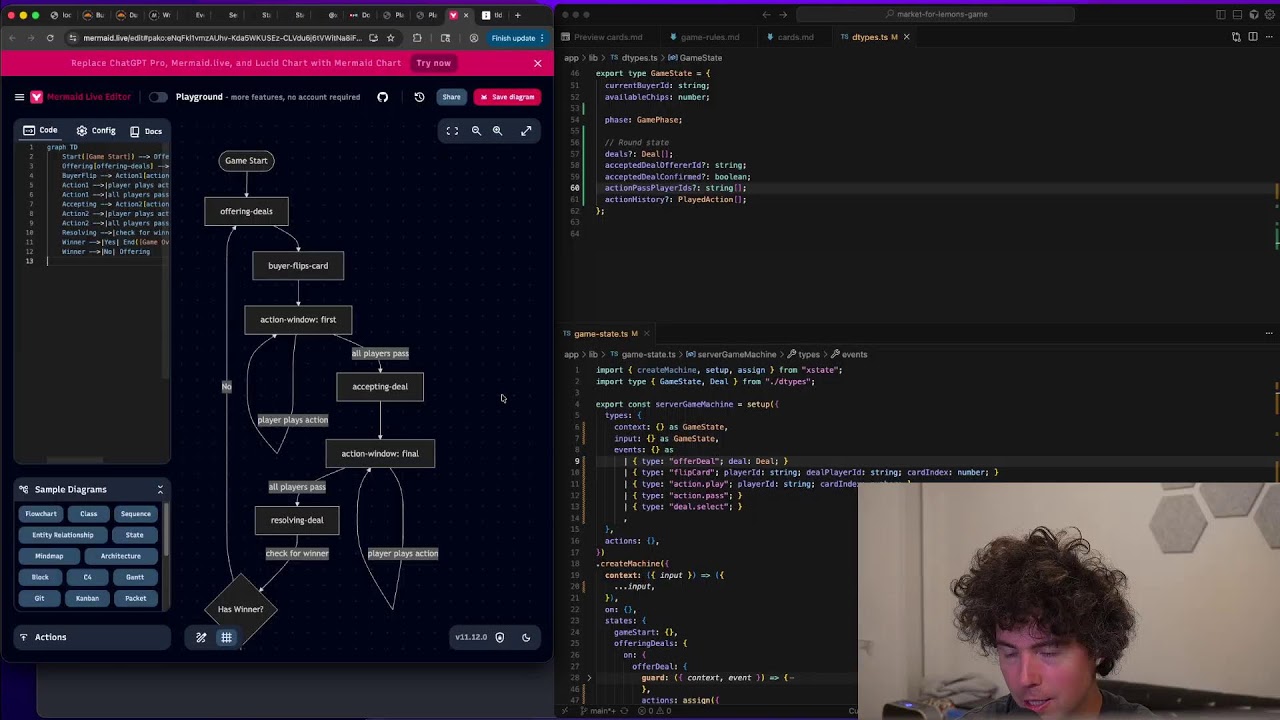This screenshot has height=720, width=1280.
Task: Switch to the Config tab
Action: (96, 131)
